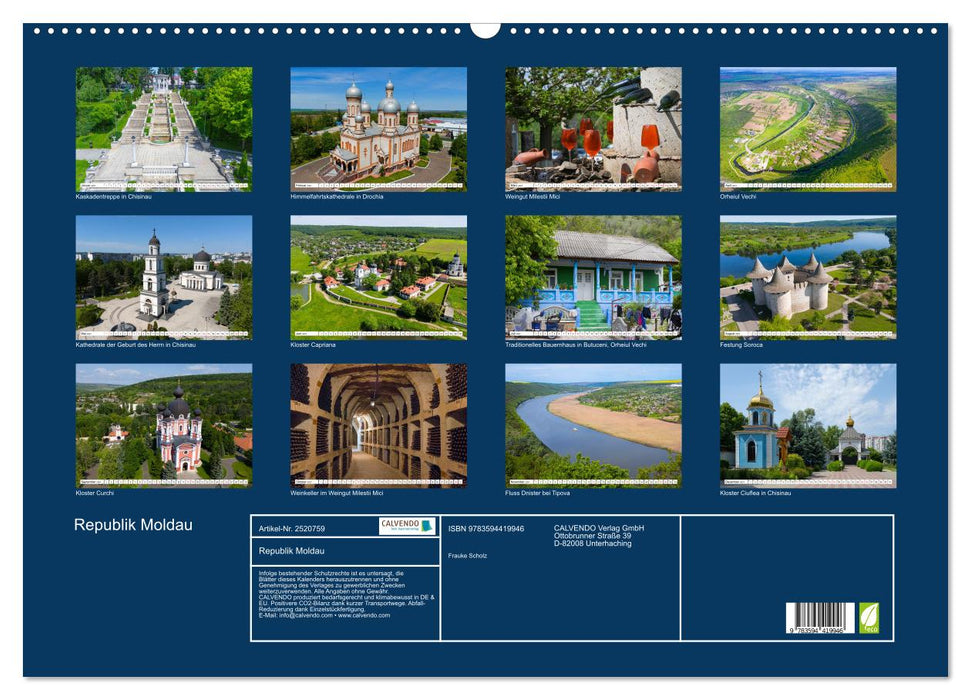Click the 'D-82008 Unterhaching' text
This screenshot has height=700, width=971.
tap(593, 543)
